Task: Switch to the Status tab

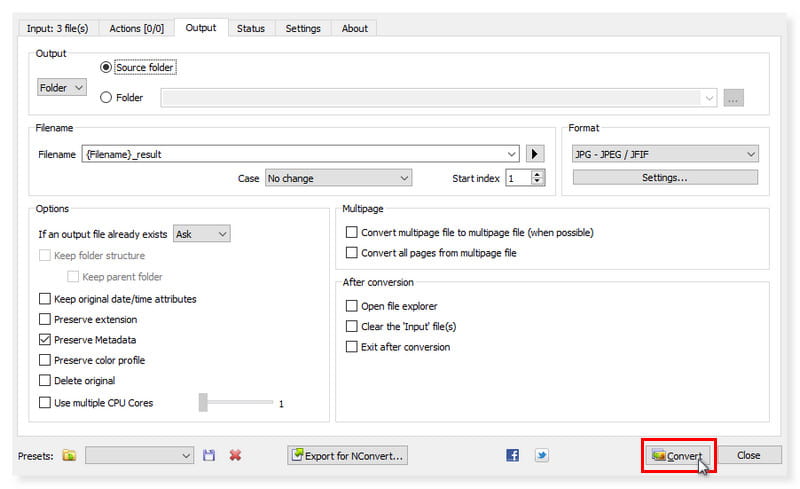Action: coord(250,28)
